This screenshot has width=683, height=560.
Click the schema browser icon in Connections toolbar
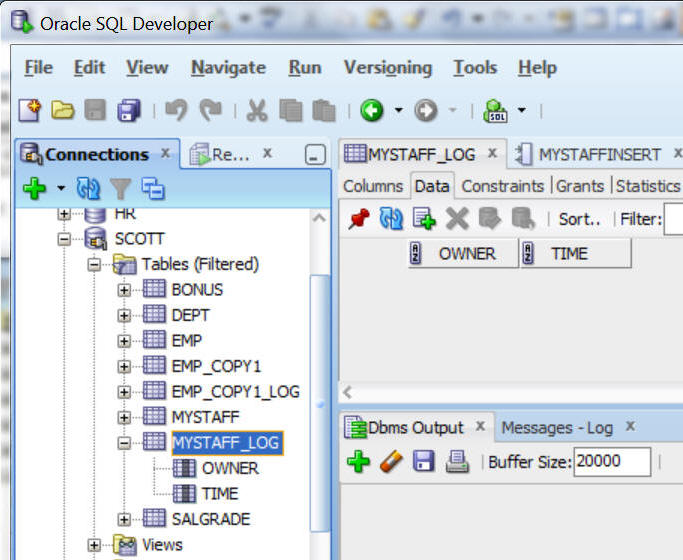153,189
